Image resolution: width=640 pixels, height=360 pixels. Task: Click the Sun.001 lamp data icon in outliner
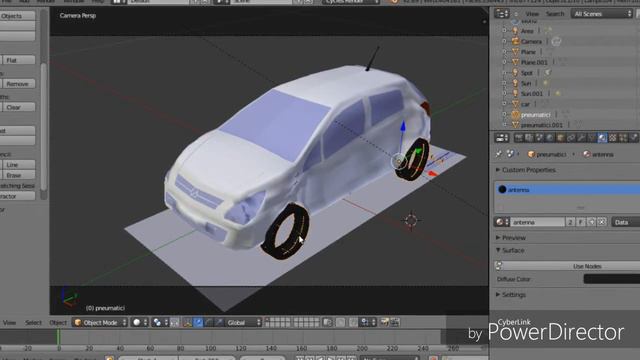coord(558,93)
